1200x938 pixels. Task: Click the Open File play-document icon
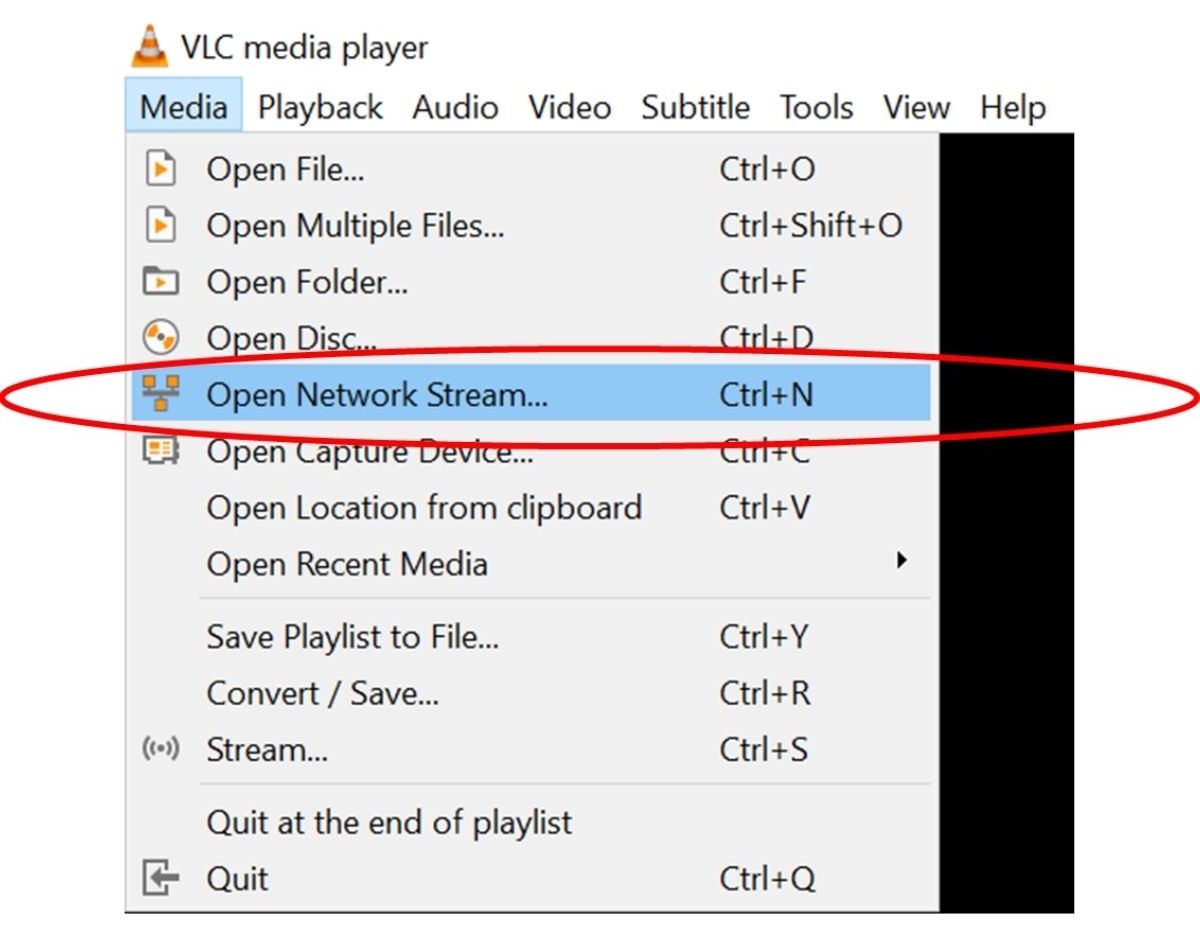pos(160,169)
